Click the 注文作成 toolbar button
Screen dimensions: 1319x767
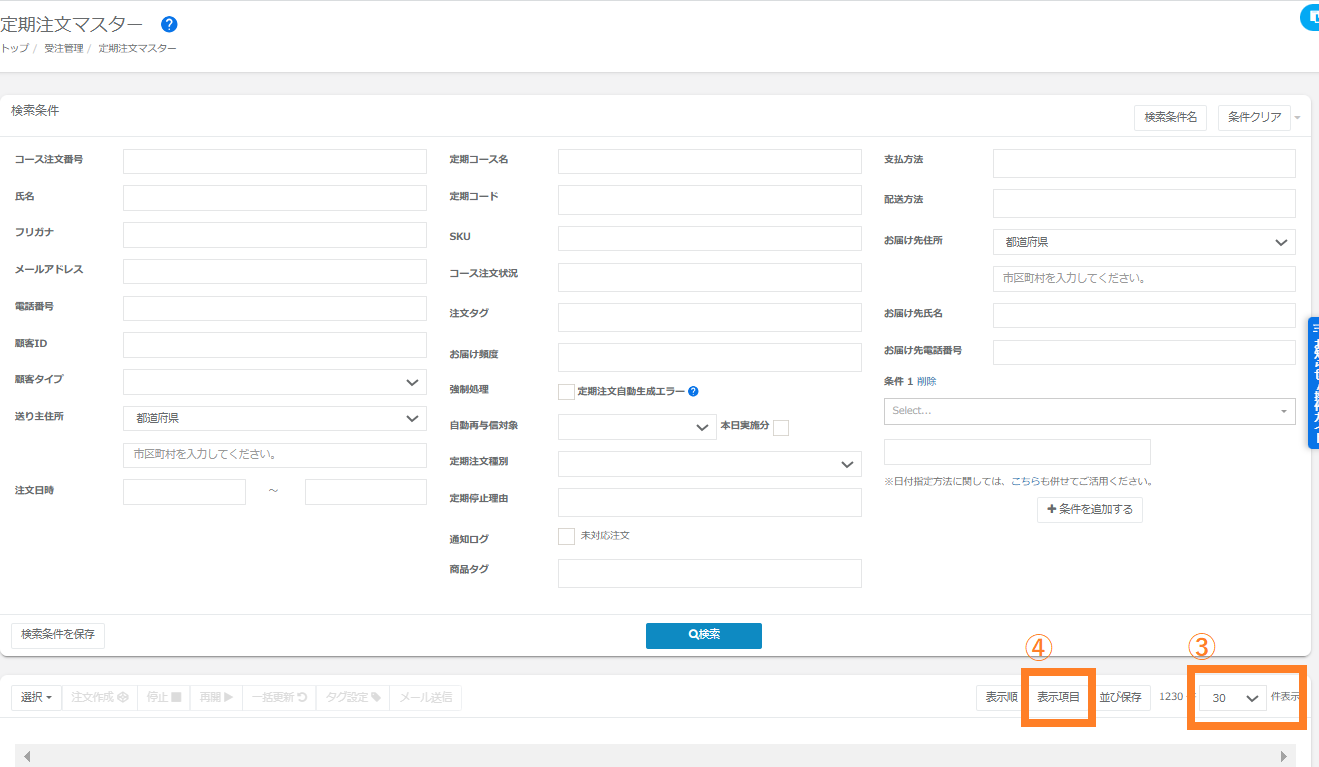point(100,697)
